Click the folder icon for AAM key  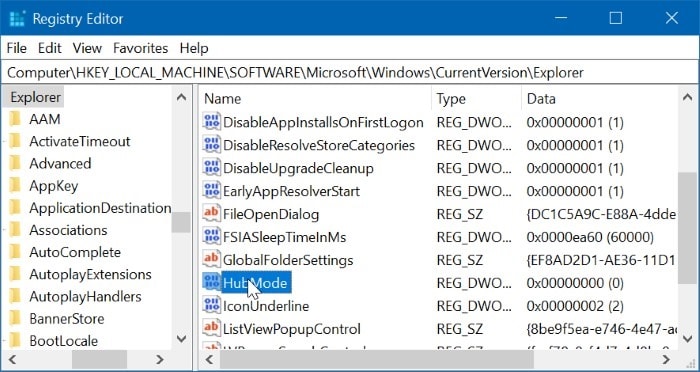coord(15,119)
